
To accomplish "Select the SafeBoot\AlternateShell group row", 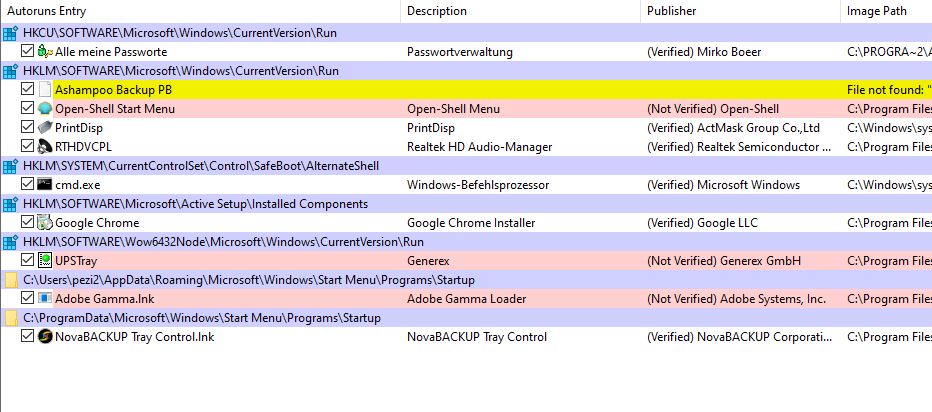I will [x=466, y=166].
